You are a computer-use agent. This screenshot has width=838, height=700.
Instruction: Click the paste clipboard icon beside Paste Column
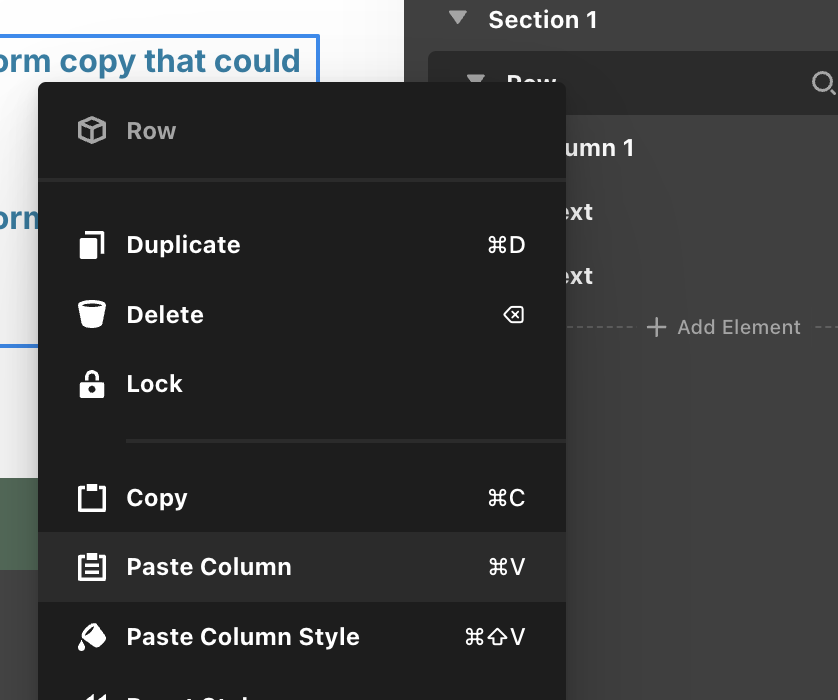92,567
